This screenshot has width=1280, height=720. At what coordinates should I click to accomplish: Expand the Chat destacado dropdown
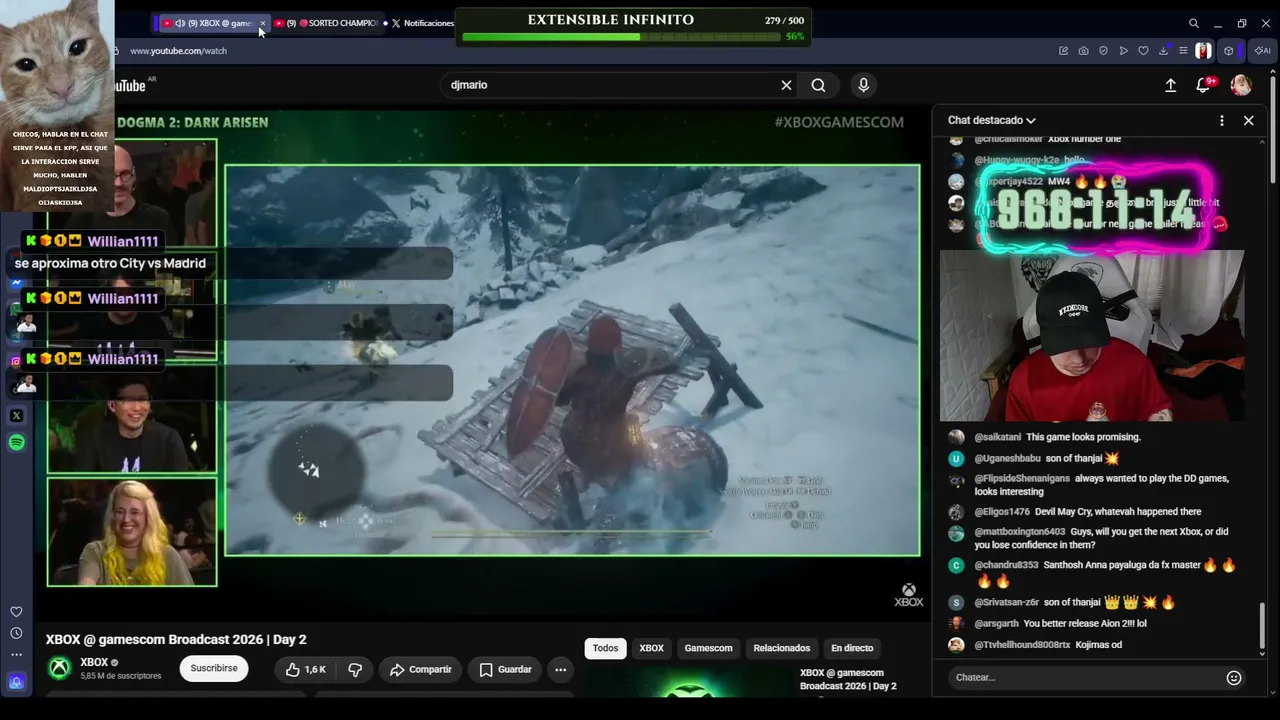[991, 121]
